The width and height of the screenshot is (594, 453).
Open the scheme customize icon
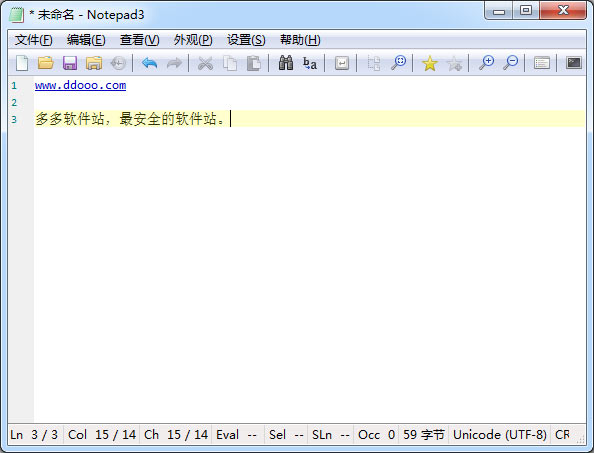click(542, 63)
